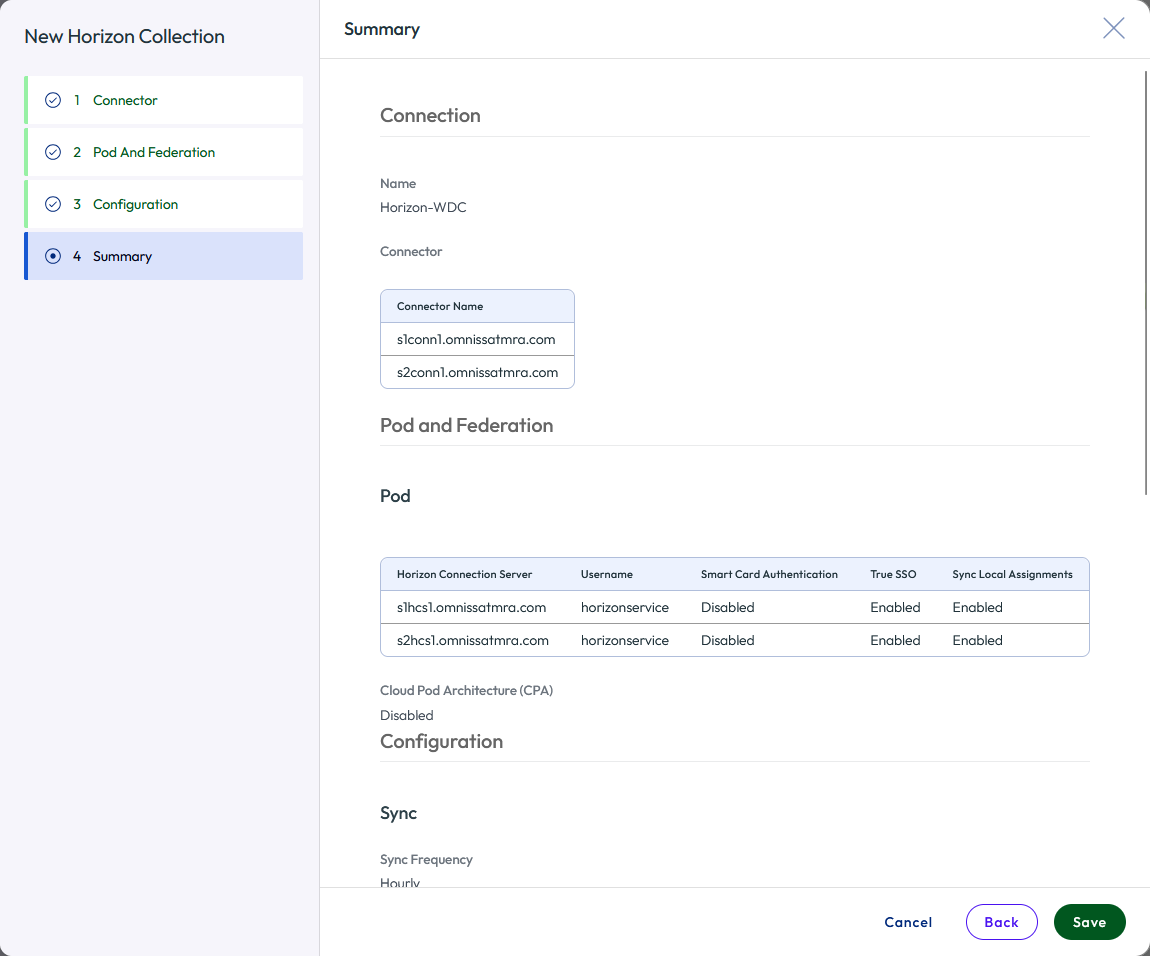Click the Sync Local Assignments column header
The height and width of the screenshot is (956, 1150).
point(1012,574)
